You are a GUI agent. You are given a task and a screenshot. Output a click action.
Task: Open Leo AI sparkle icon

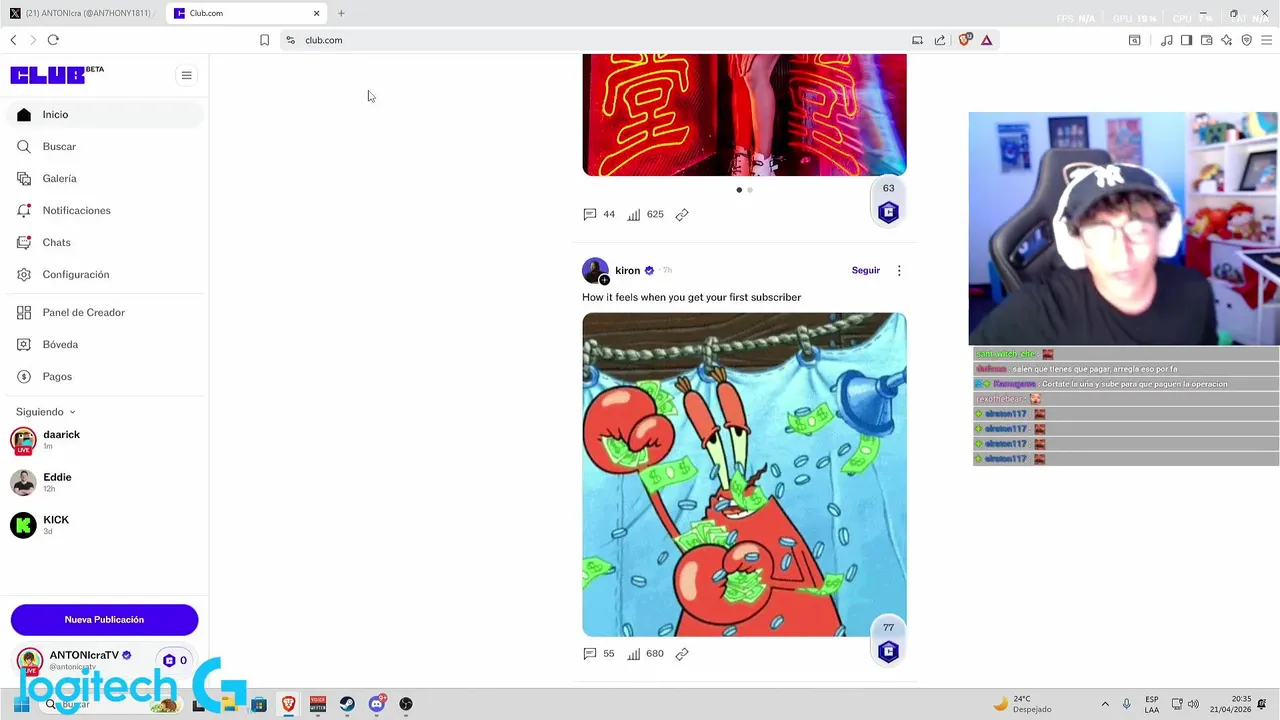coord(1227,40)
